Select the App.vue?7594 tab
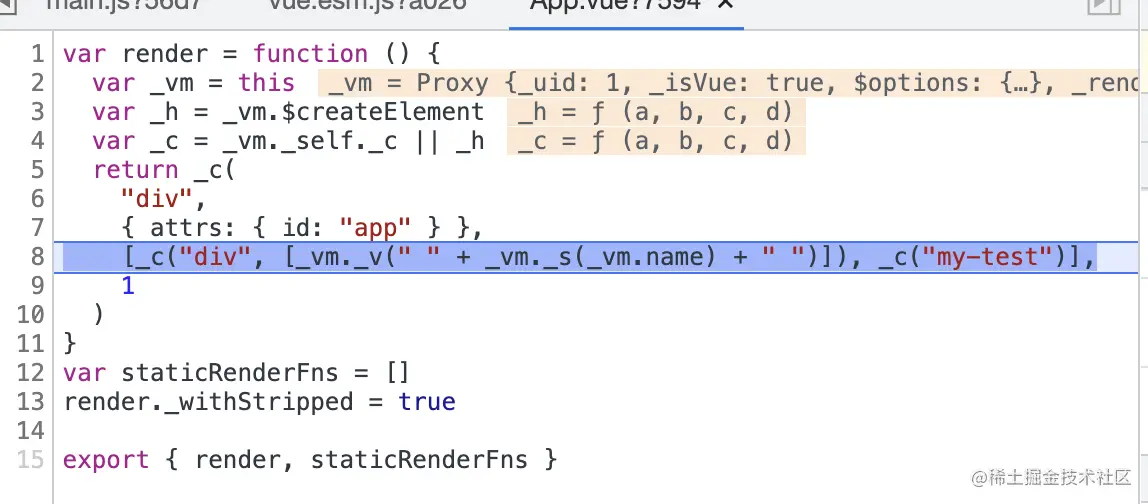1148x504 pixels. tap(616, 4)
